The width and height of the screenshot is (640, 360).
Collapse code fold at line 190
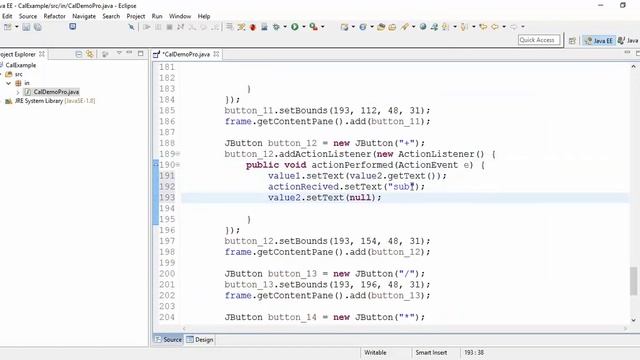[178, 165]
